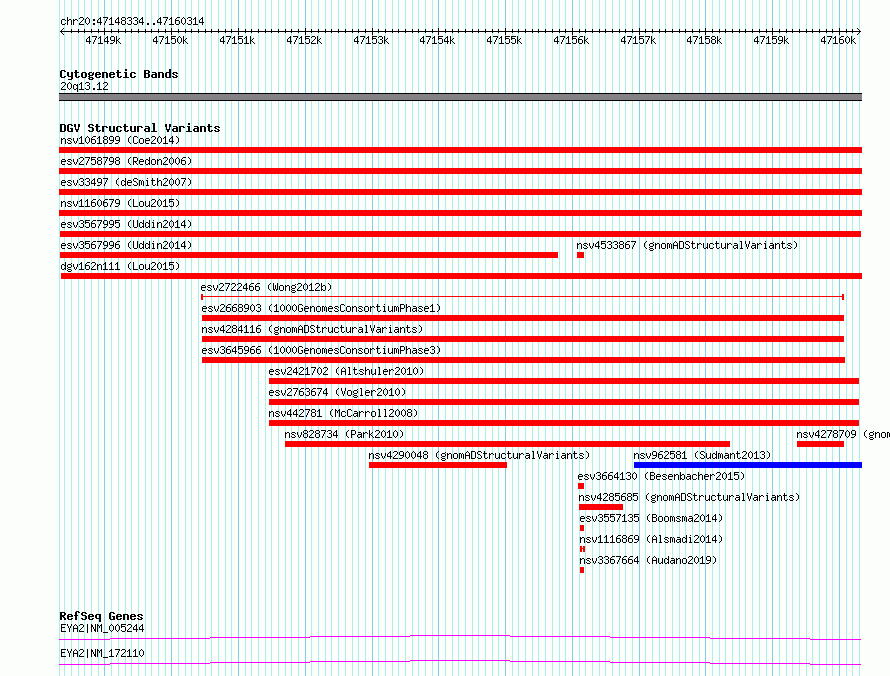Screen dimensions: 890x676
Task: Click the blue nsv962581 (Sudmant2013) variant bar
Action: (748, 465)
